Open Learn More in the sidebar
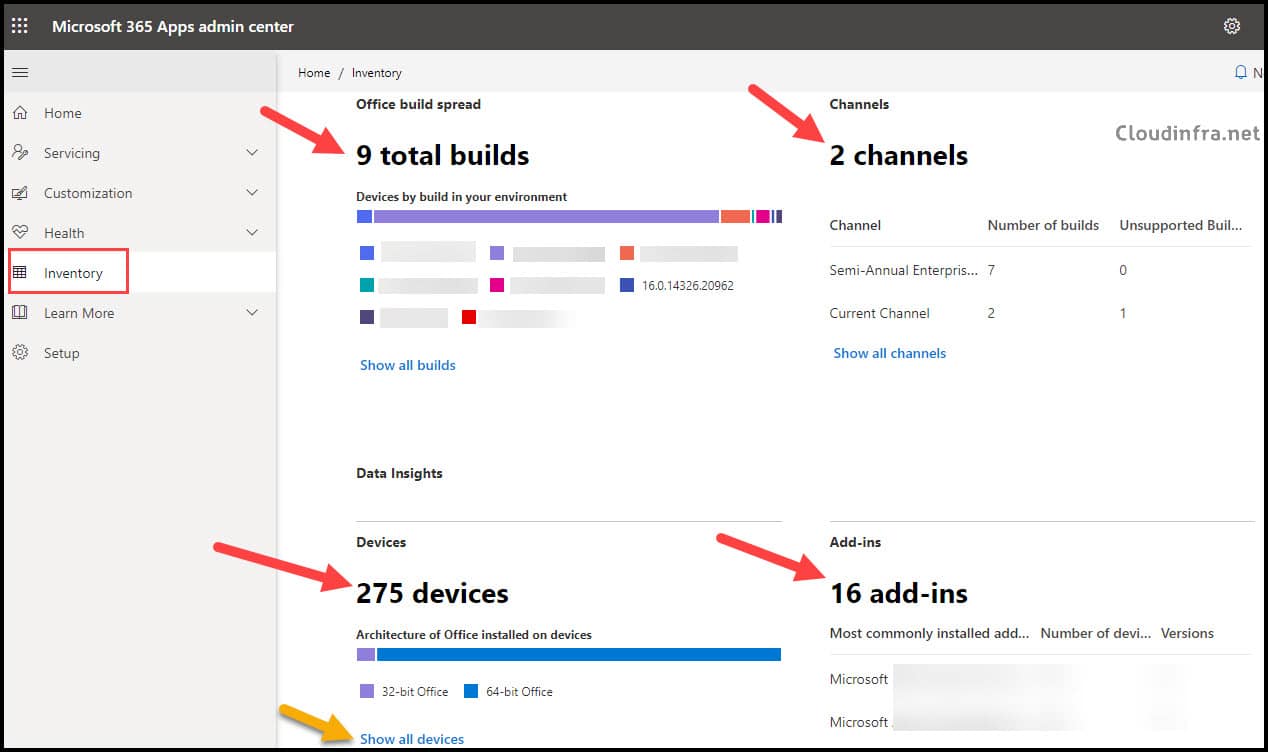This screenshot has height=752, width=1268. (79, 313)
